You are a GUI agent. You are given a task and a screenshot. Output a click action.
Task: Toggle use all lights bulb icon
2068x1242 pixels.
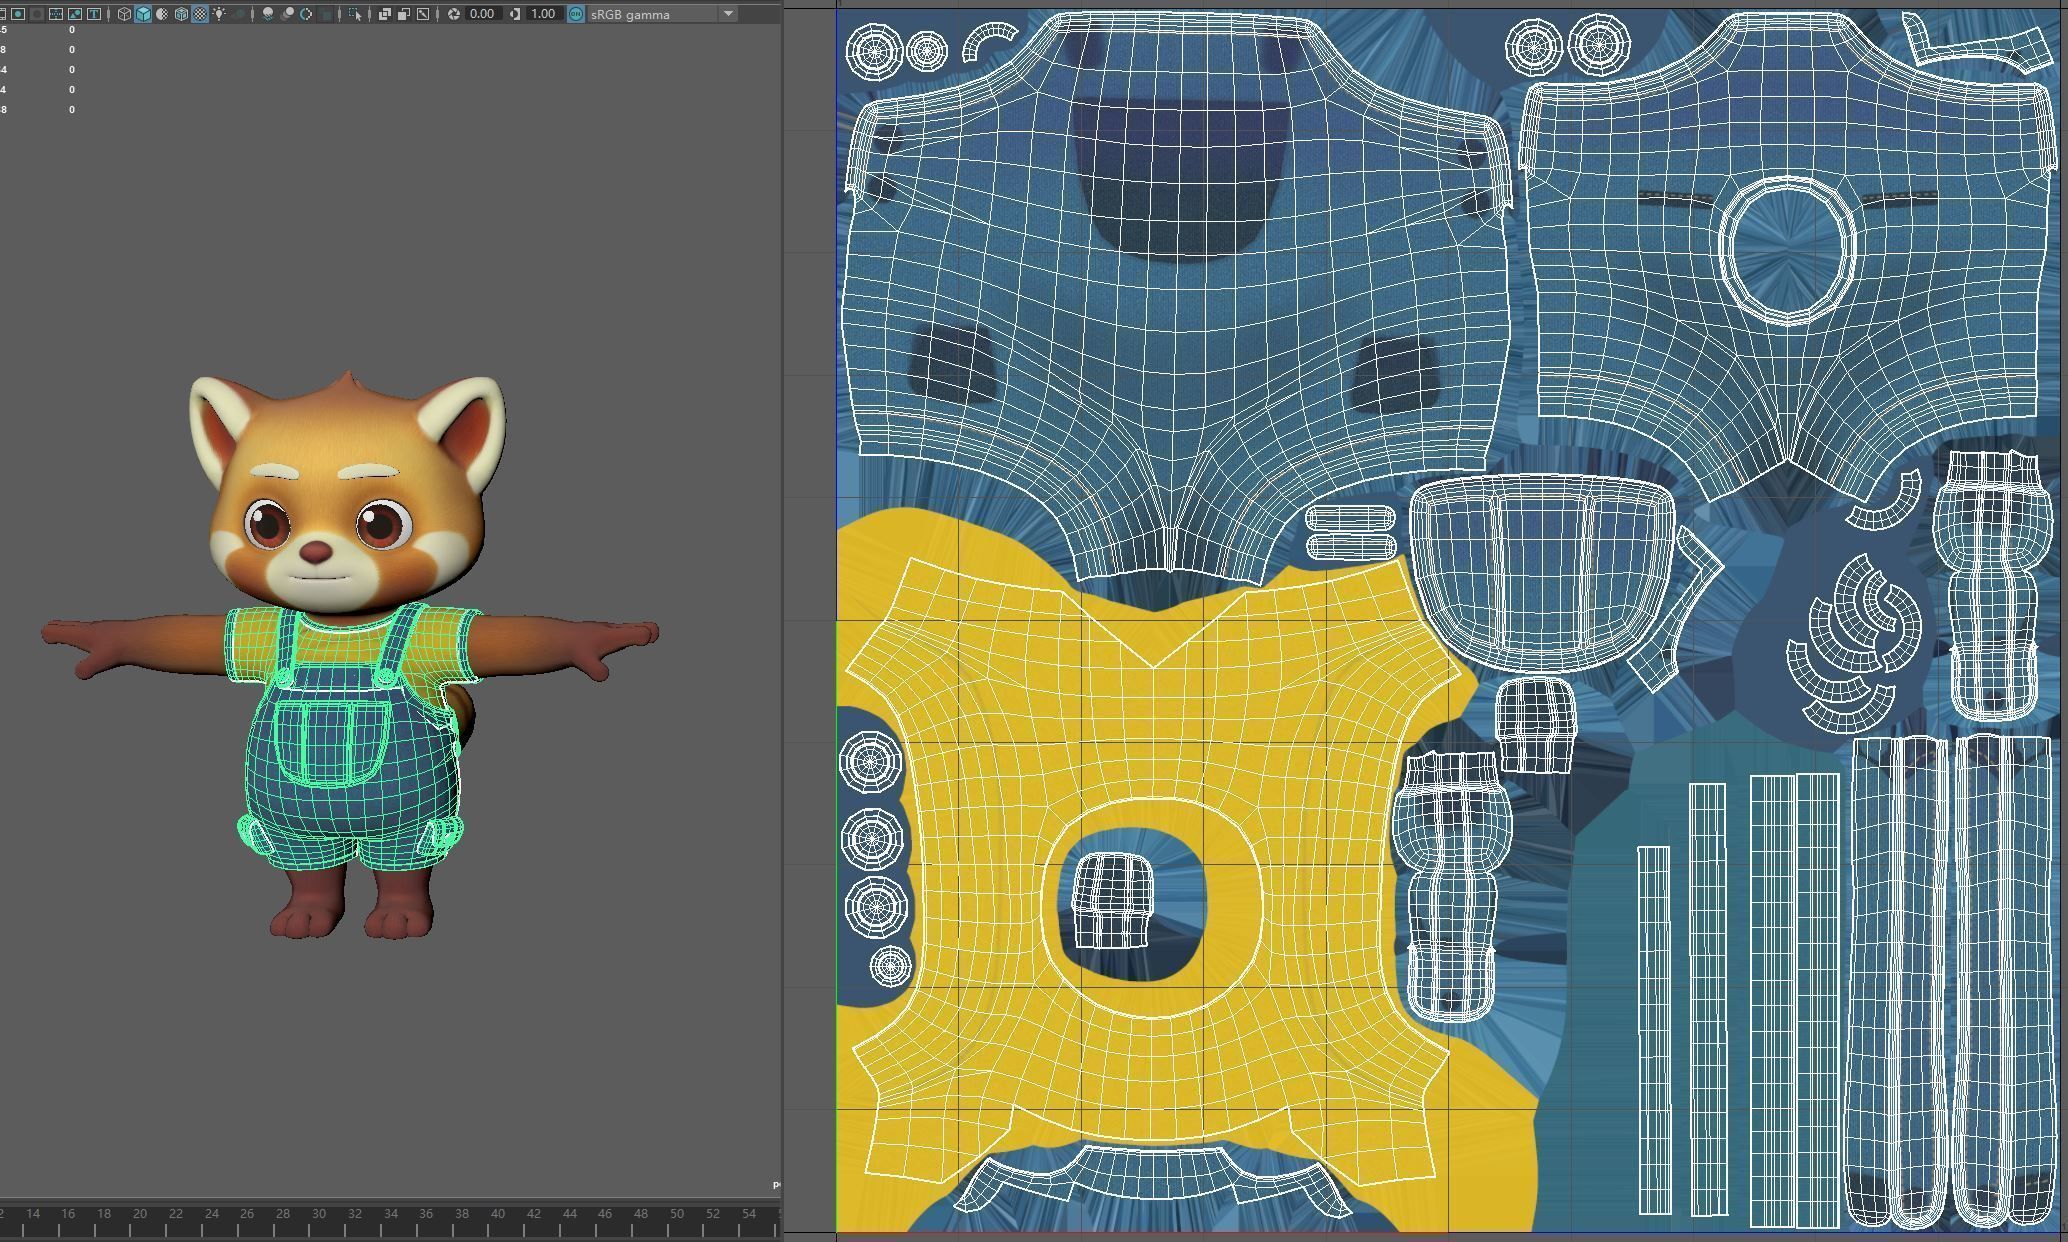click(219, 14)
